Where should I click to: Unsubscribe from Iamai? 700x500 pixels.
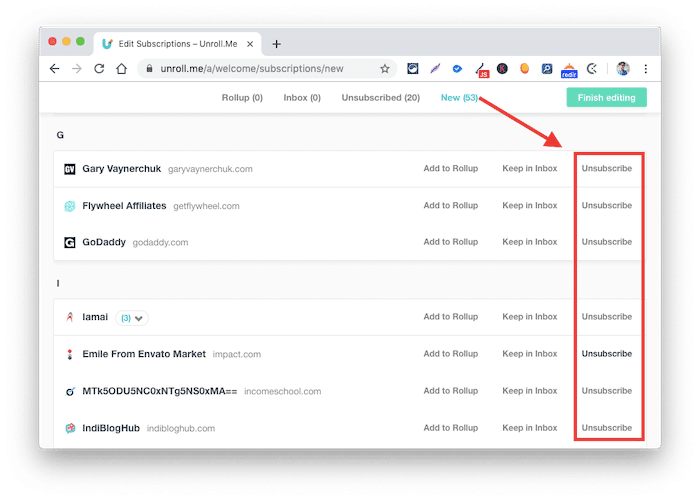(607, 317)
